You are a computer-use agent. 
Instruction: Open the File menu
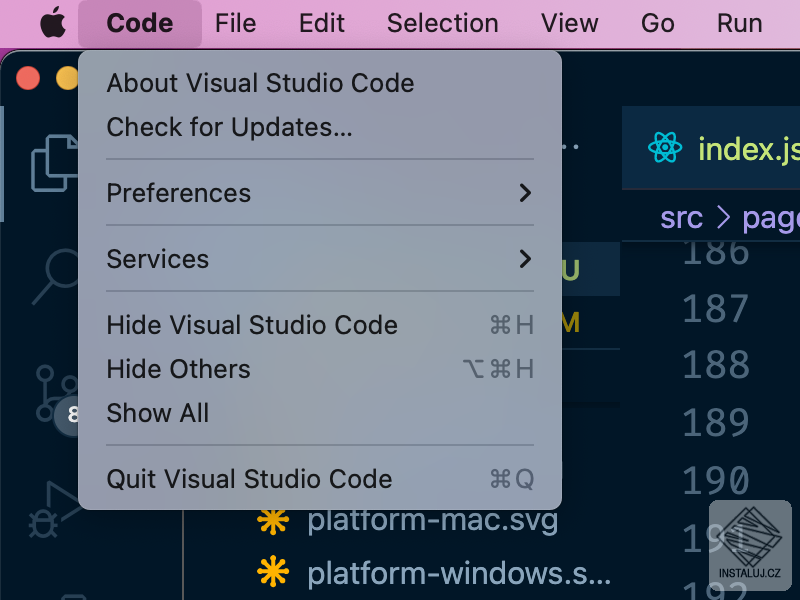[x=235, y=23]
